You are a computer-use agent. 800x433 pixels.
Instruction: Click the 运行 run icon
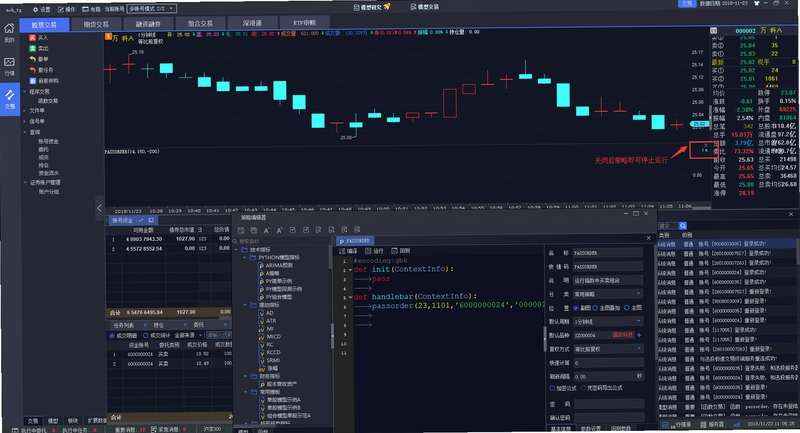pos(368,251)
